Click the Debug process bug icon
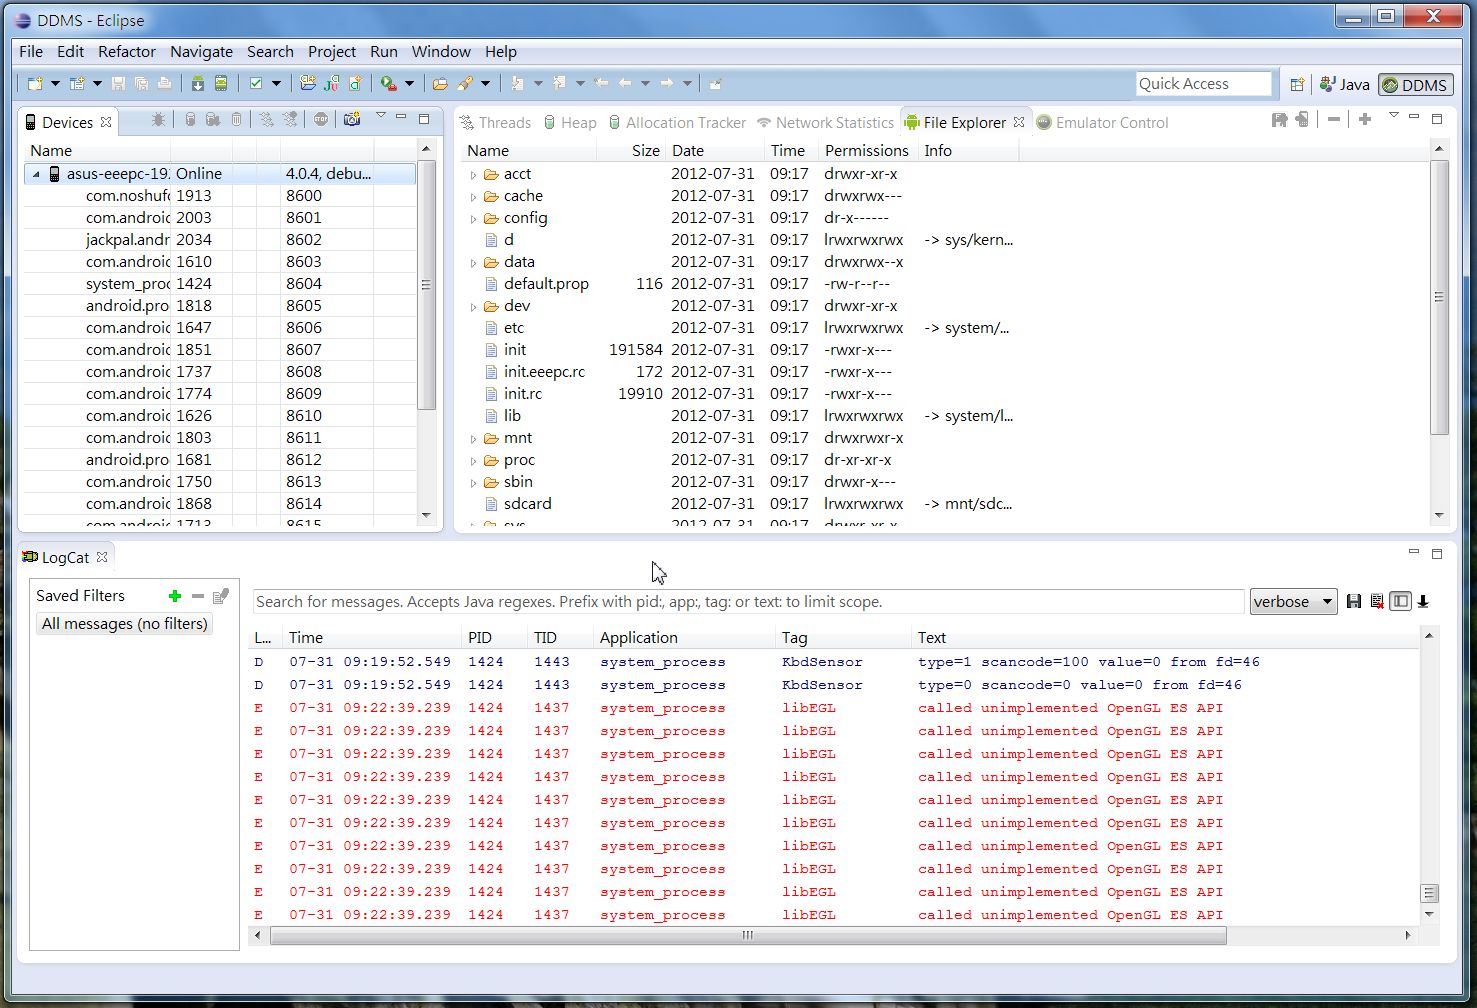1477x1008 pixels. [158, 120]
